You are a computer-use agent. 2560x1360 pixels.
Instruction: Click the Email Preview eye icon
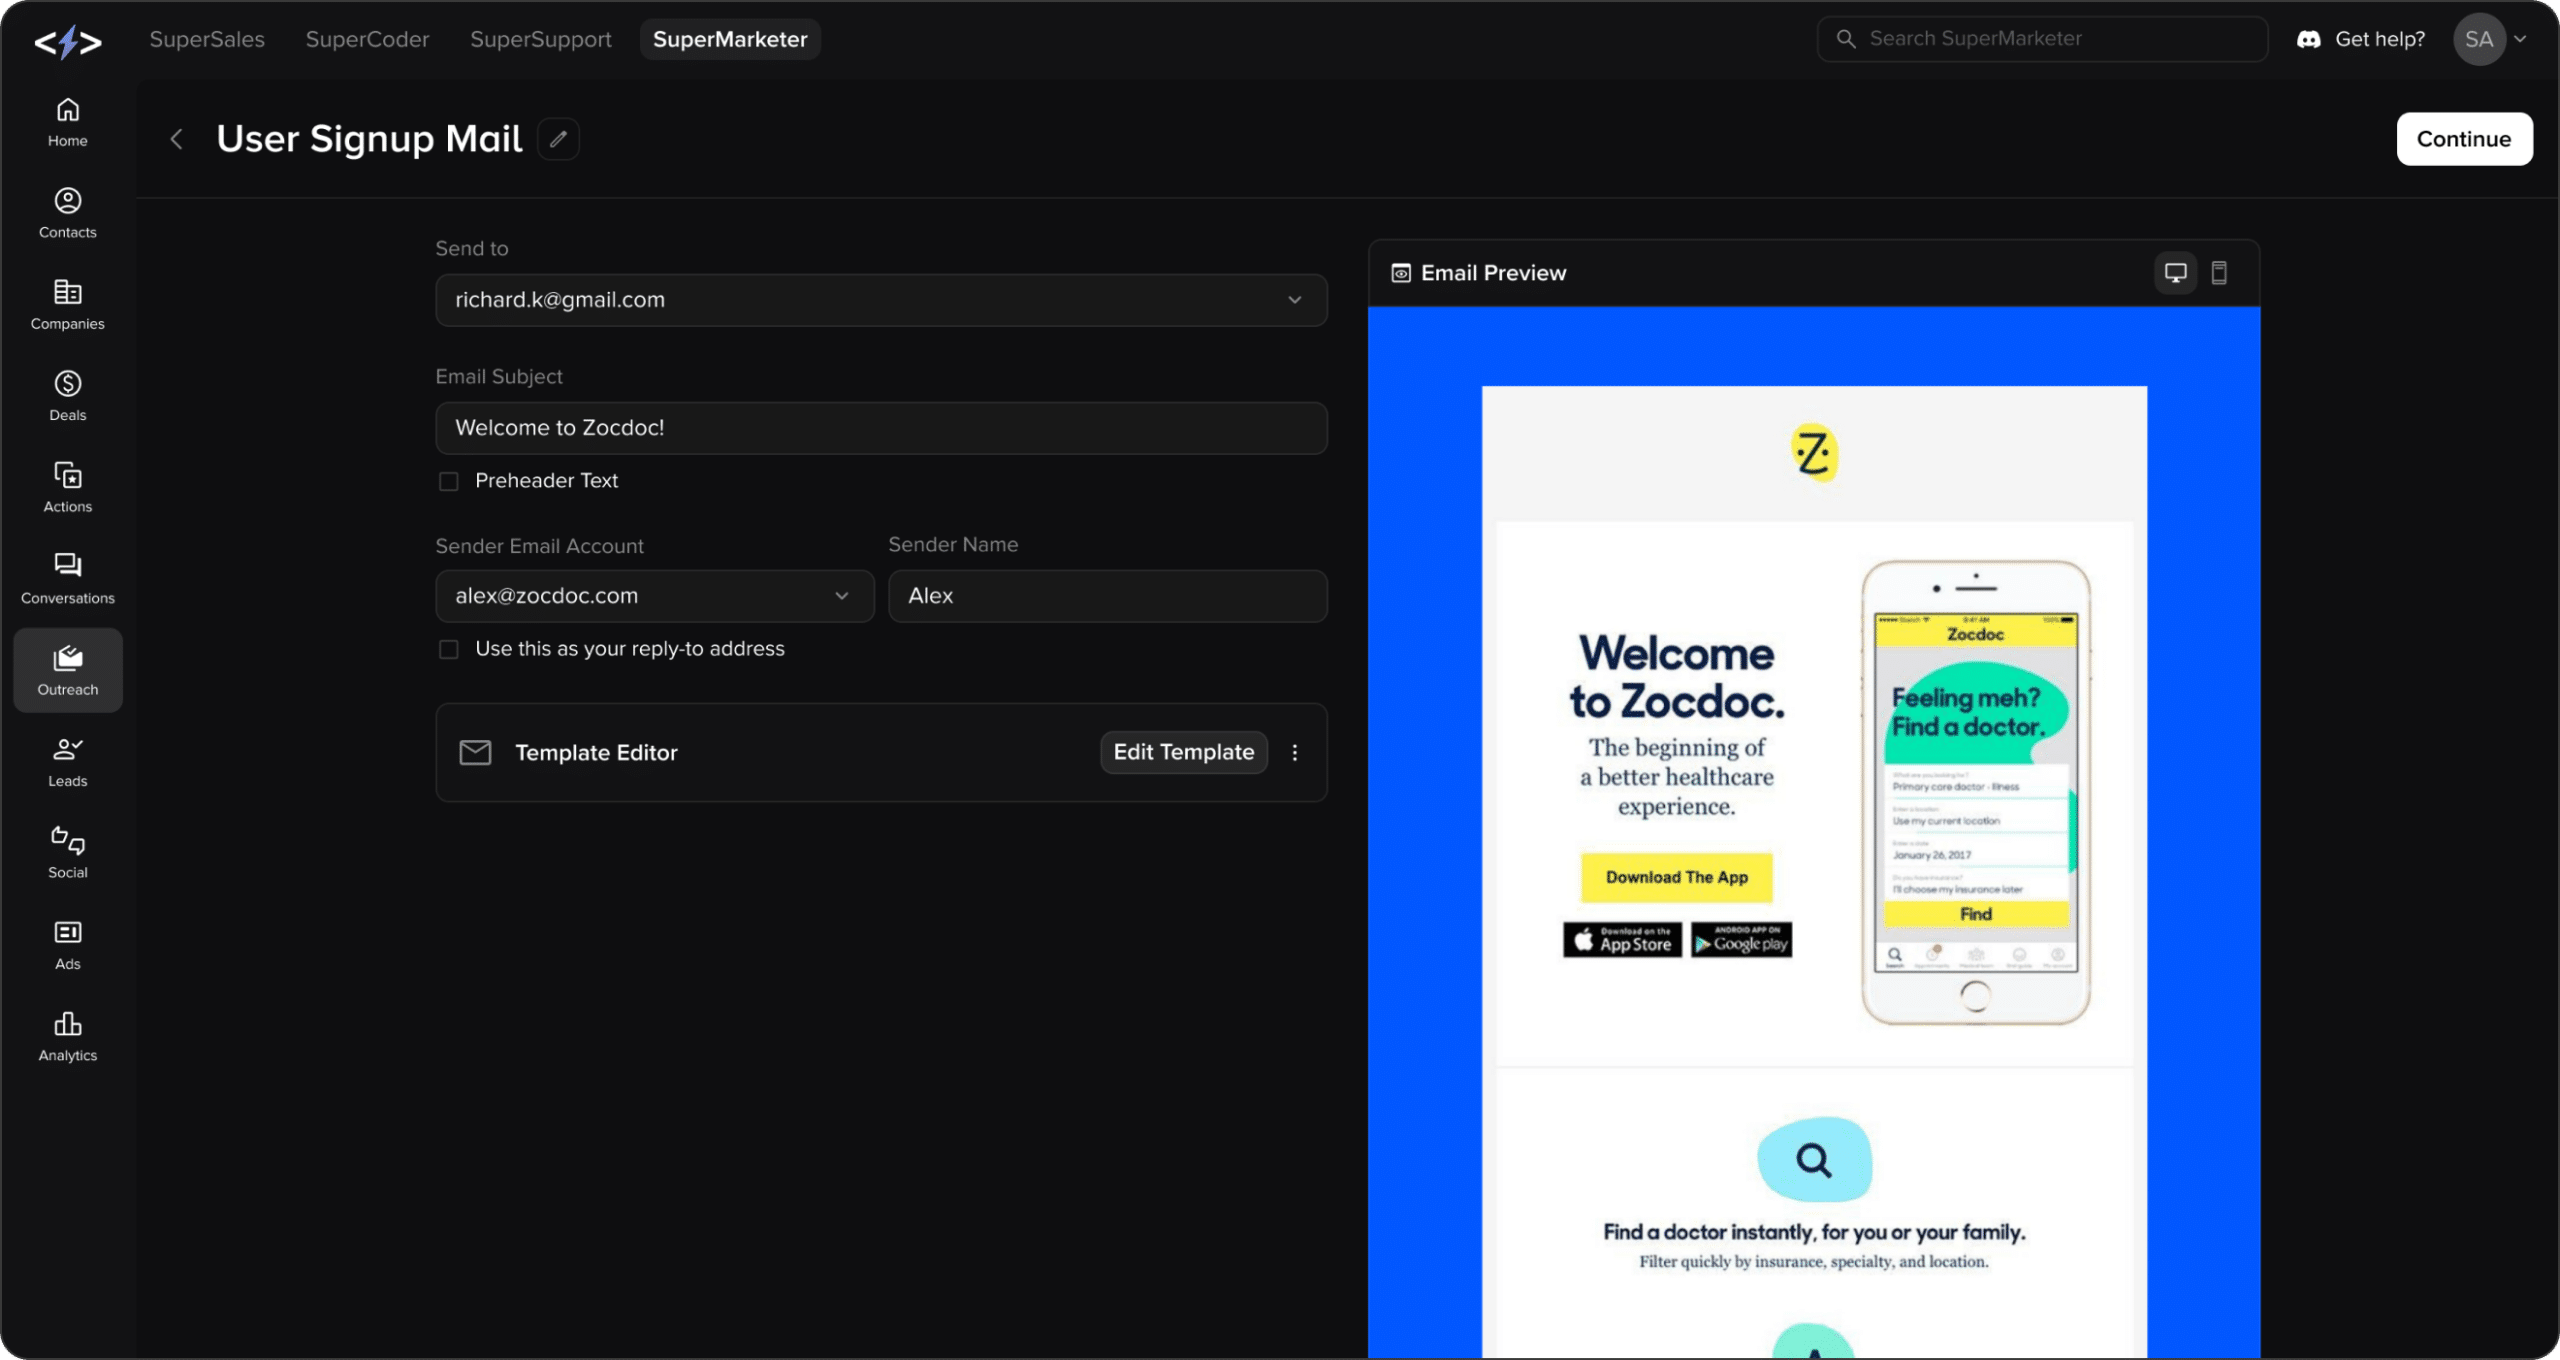(x=1401, y=273)
